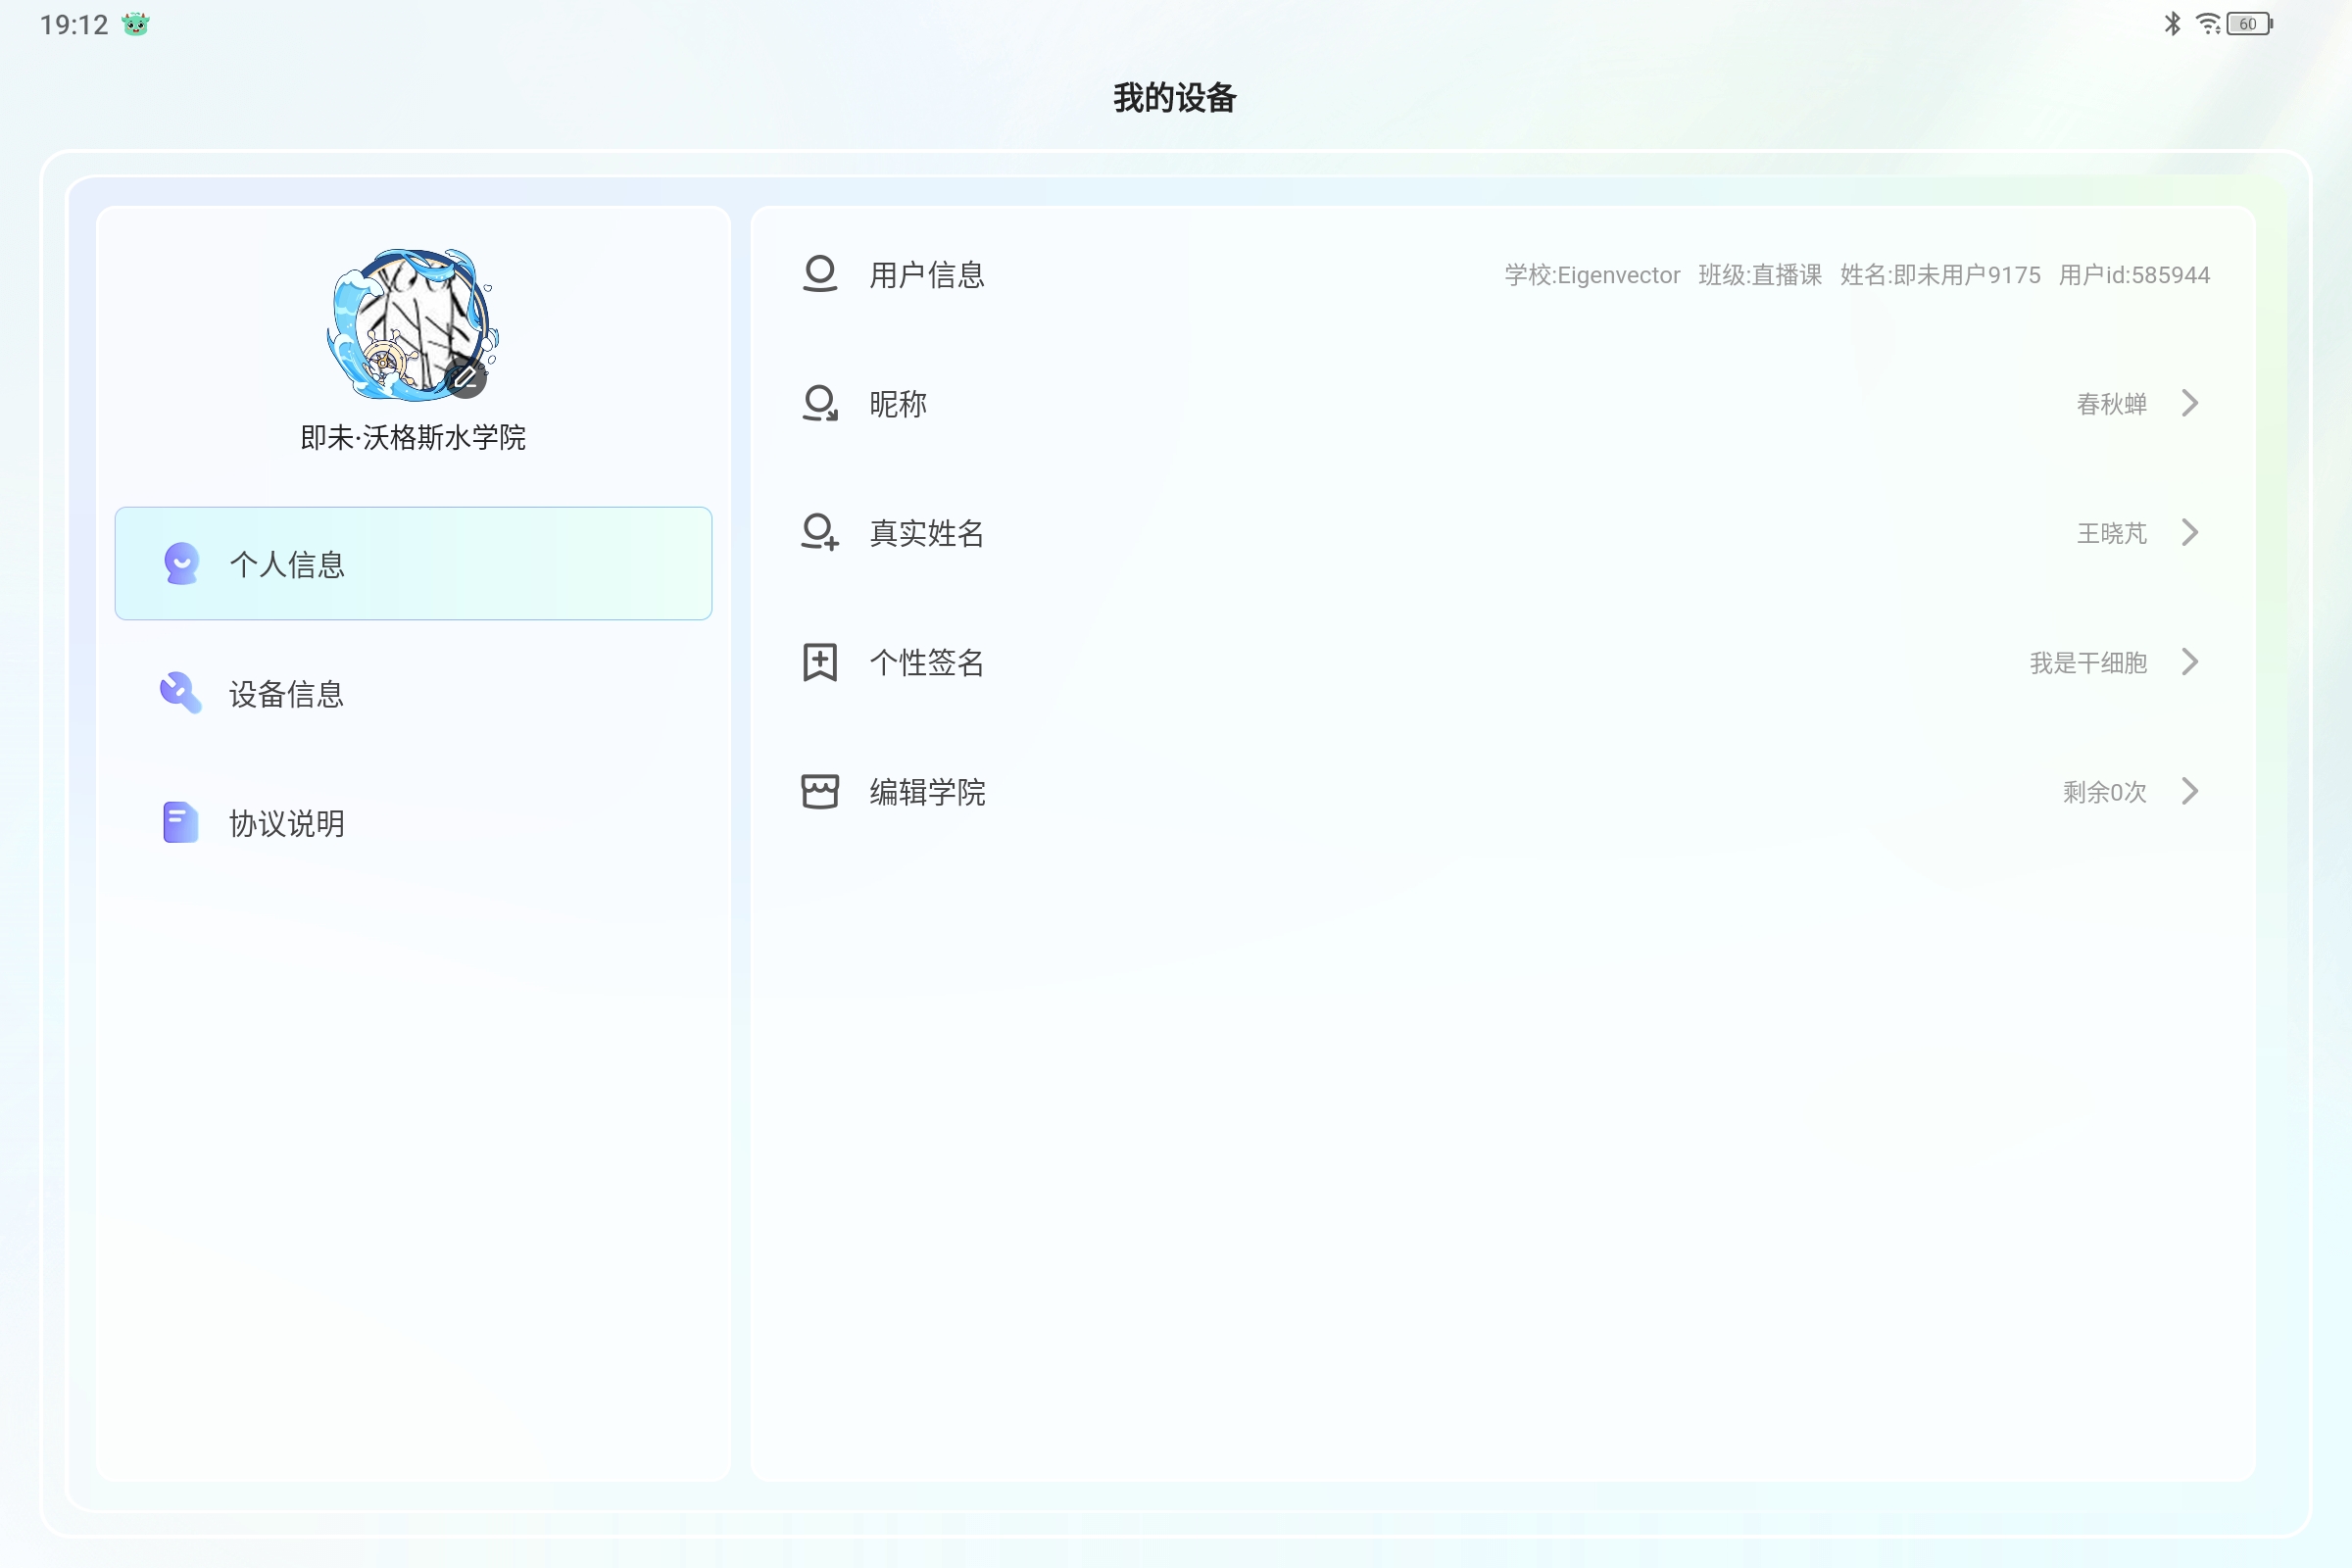The image size is (2352, 1568).
Task: Click the 用户信息 person icon
Action: [x=820, y=274]
